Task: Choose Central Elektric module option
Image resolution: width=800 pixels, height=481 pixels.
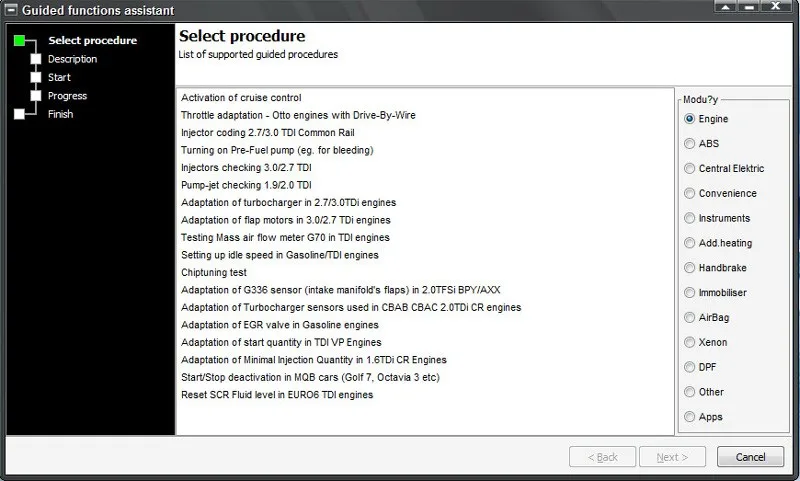Action: (689, 168)
